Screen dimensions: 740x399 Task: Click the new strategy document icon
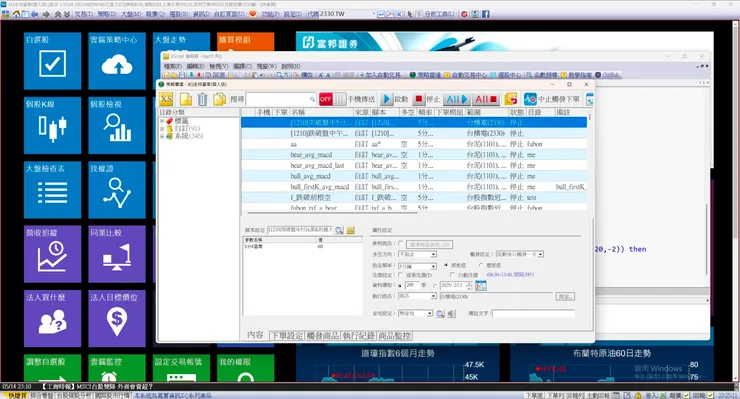coord(185,99)
